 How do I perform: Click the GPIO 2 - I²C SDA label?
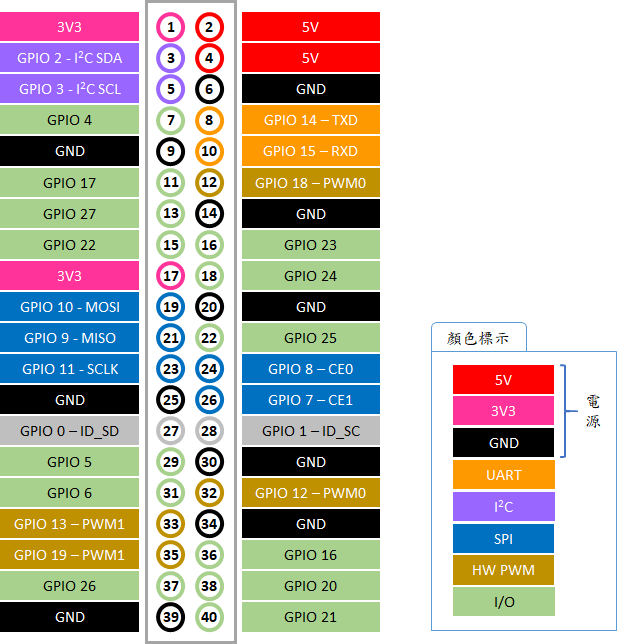[70, 58]
